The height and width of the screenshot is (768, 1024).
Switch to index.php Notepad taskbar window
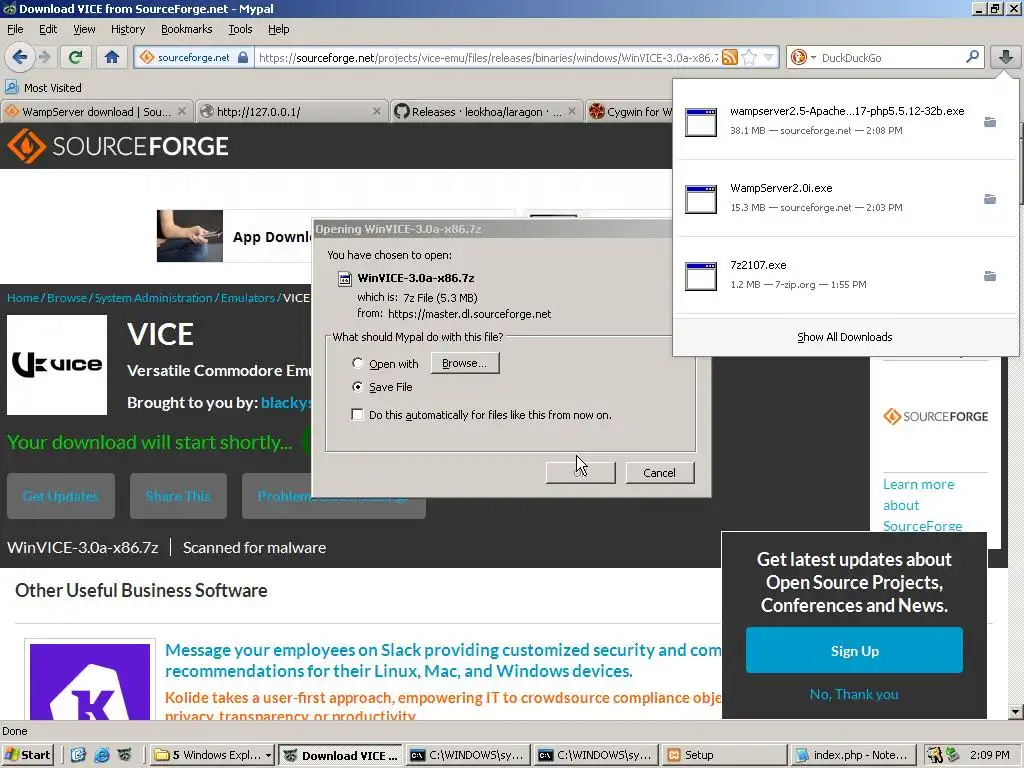coord(852,755)
